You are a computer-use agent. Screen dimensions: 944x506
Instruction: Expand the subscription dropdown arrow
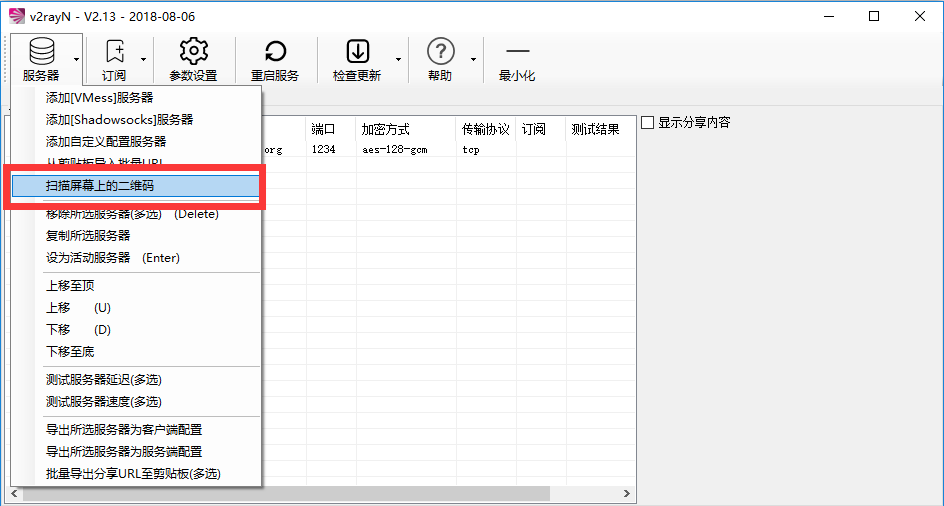pos(143,59)
